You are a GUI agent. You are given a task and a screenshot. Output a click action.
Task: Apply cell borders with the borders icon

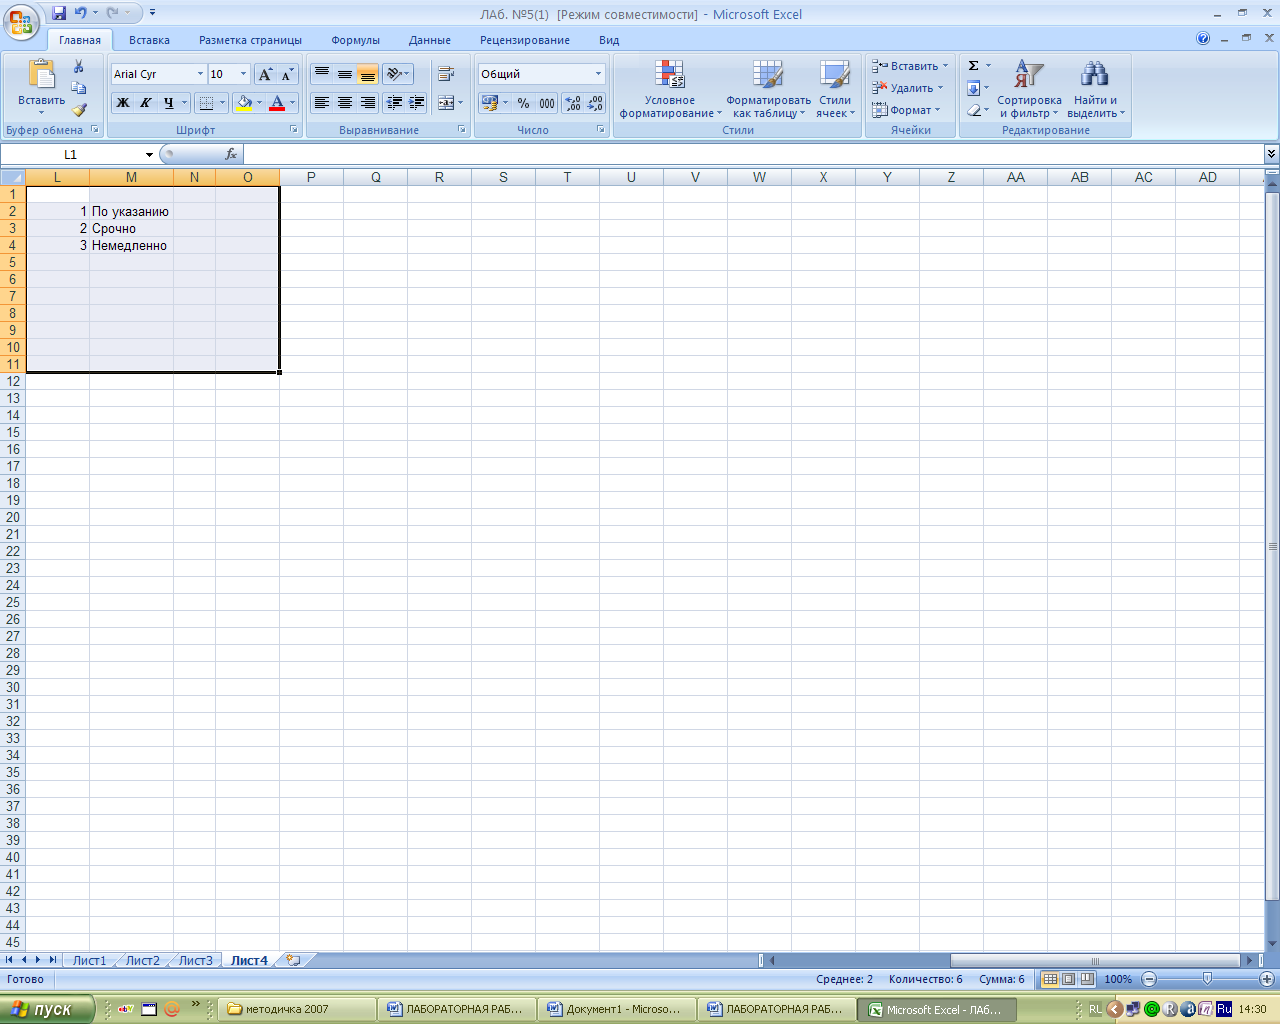point(206,103)
